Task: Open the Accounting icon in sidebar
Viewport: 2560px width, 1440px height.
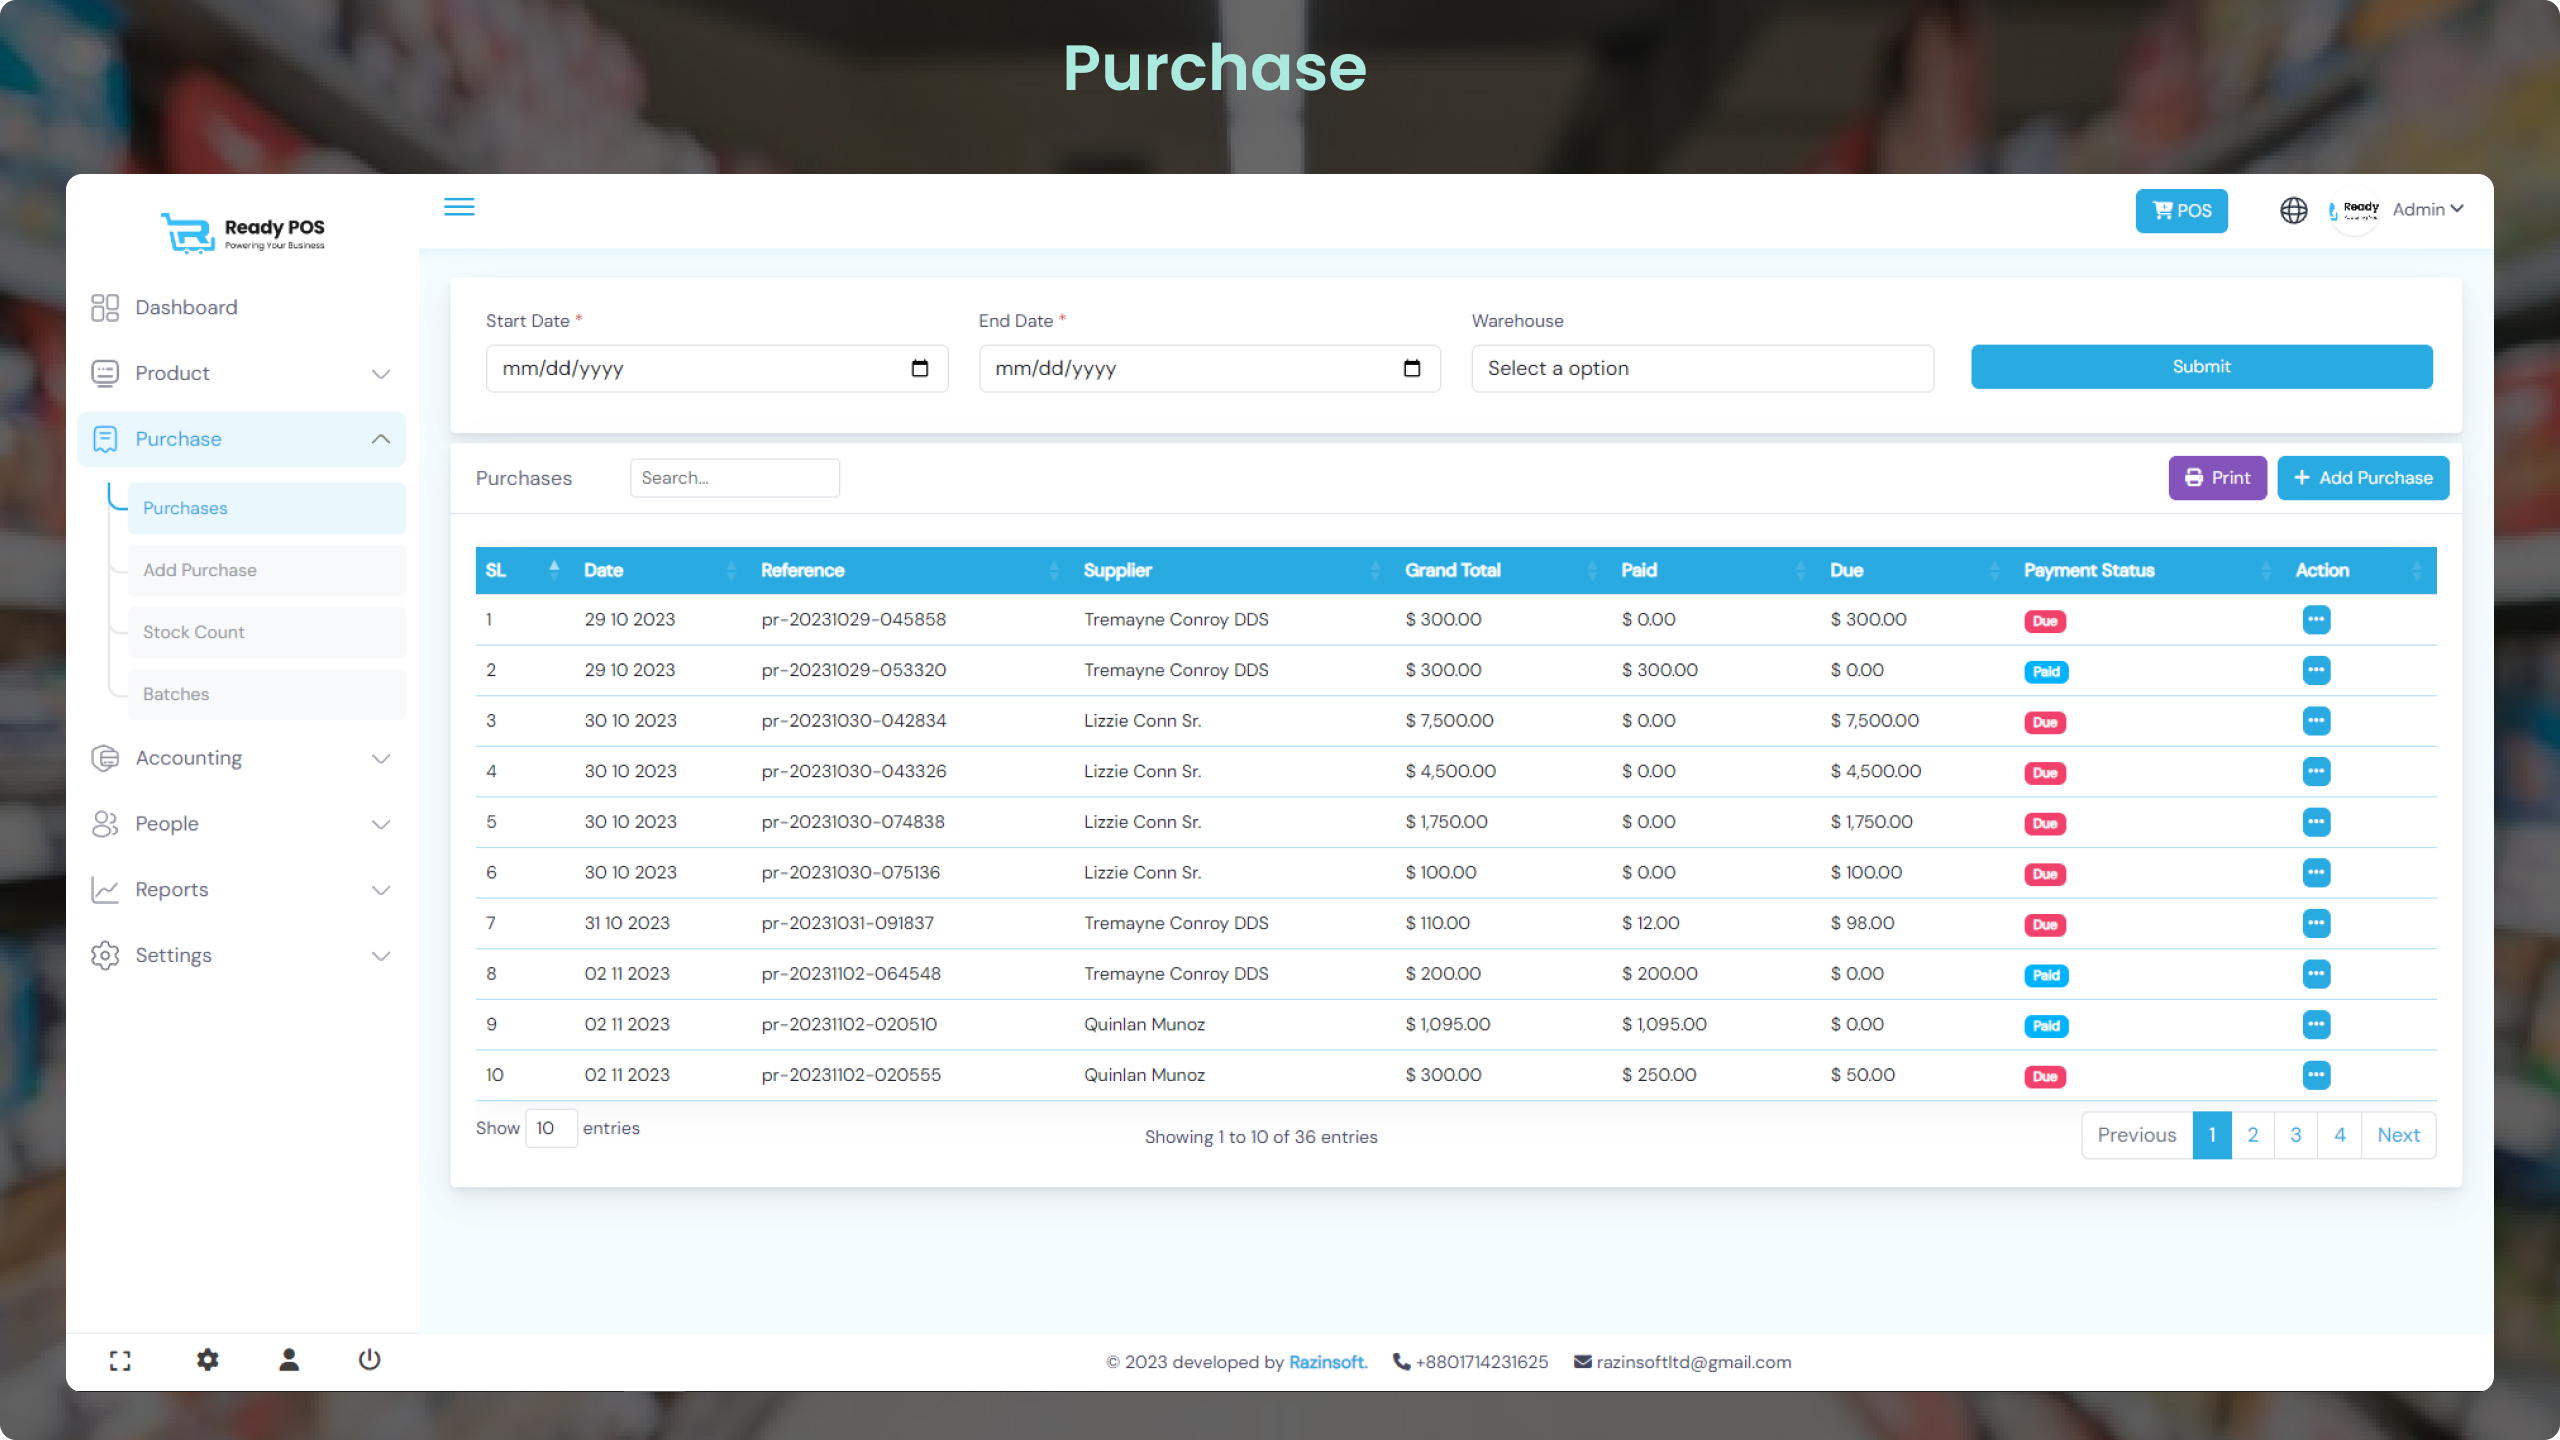Action: 105,758
